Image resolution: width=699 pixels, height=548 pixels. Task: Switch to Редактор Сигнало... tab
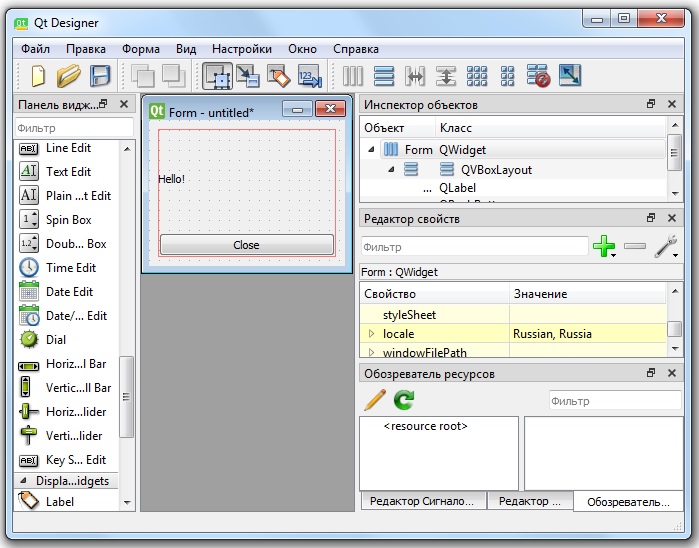pyautogui.click(x=422, y=501)
